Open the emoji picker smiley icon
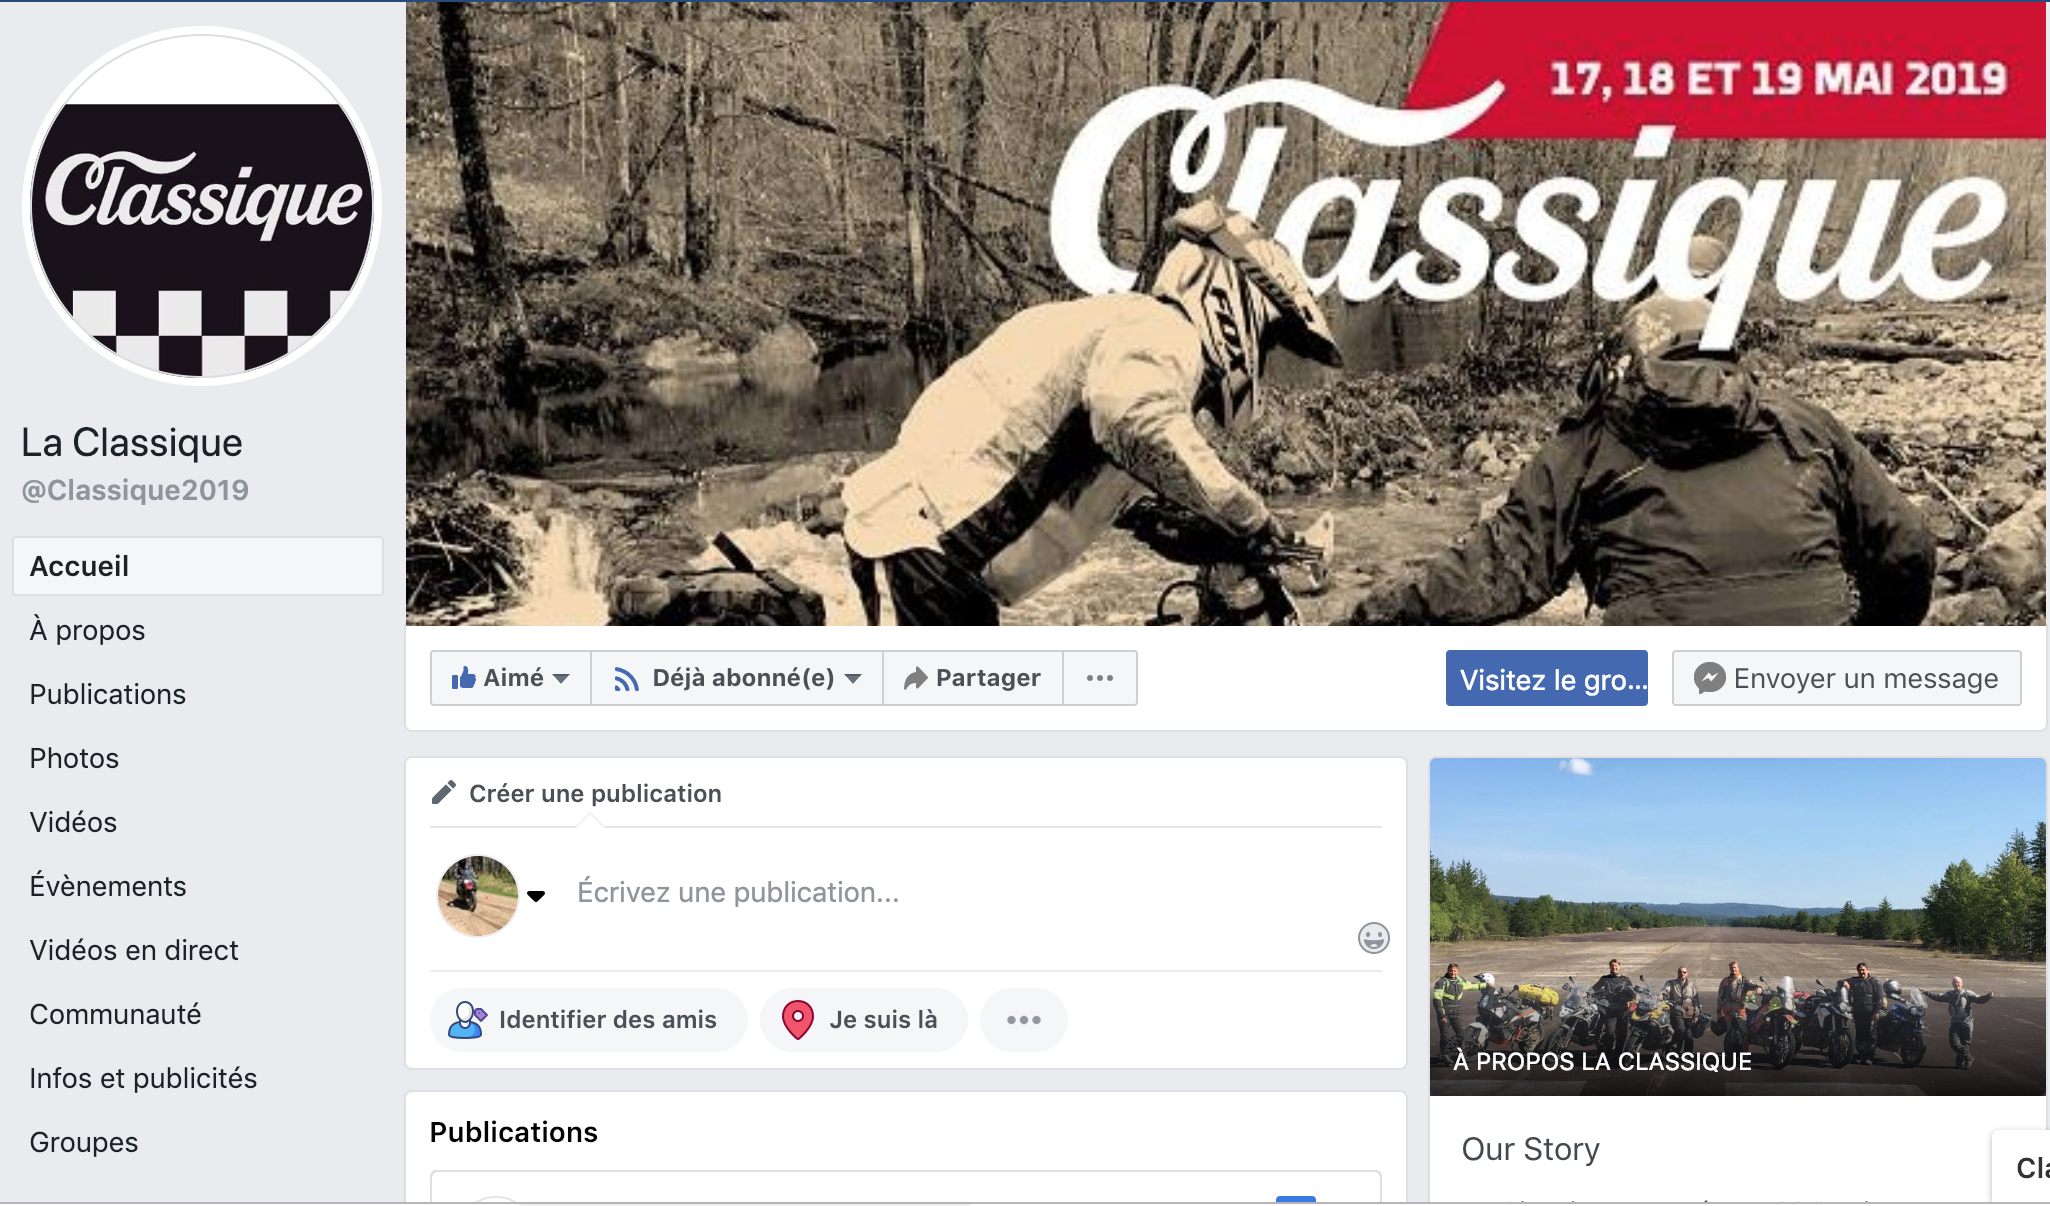The width and height of the screenshot is (2050, 1206). pos(1373,938)
